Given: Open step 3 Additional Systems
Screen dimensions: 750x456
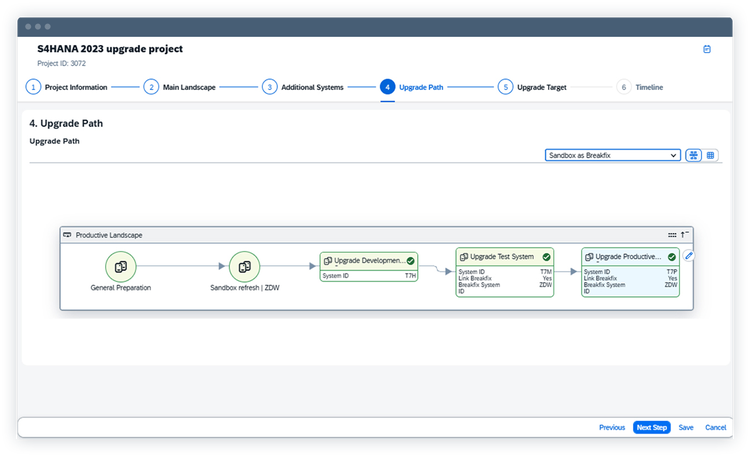Looking at the screenshot, I should (x=303, y=87).
